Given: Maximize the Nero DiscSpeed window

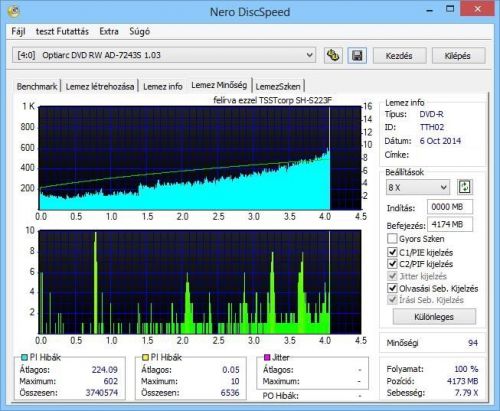Looking at the screenshot, I should pos(450,9).
